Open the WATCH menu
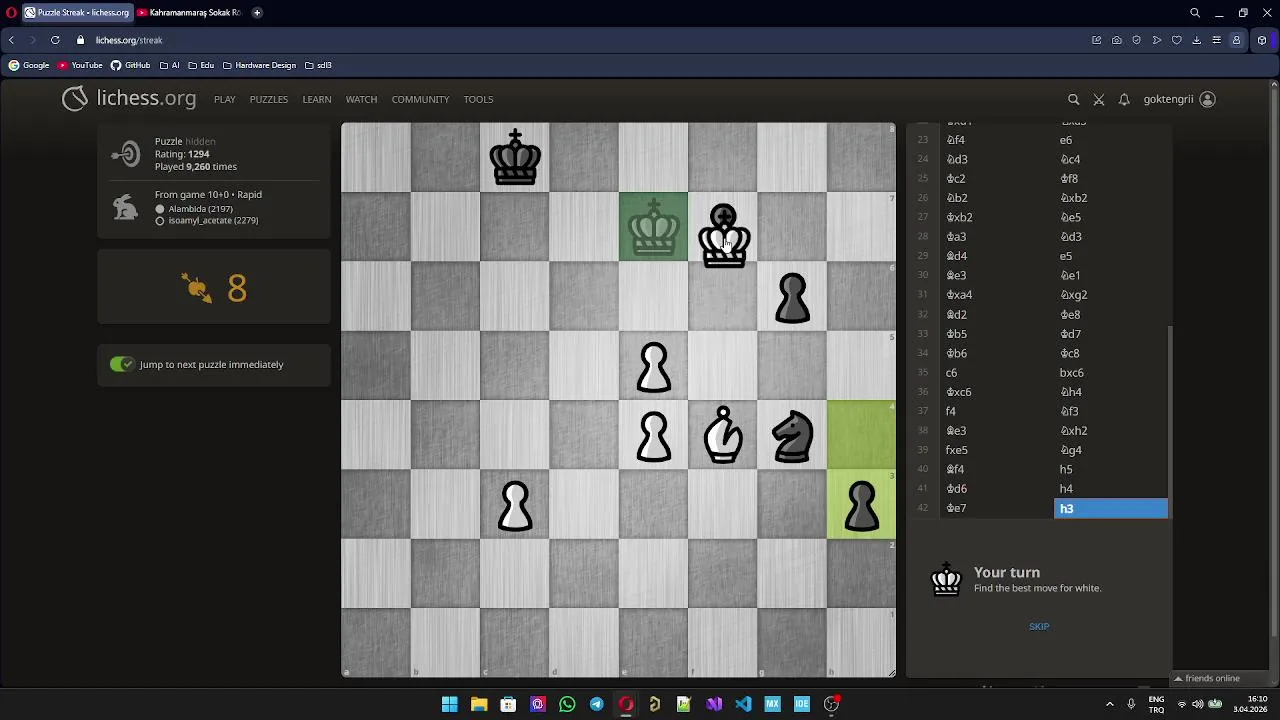This screenshot has height=720, width=1280. coord(361,99)
